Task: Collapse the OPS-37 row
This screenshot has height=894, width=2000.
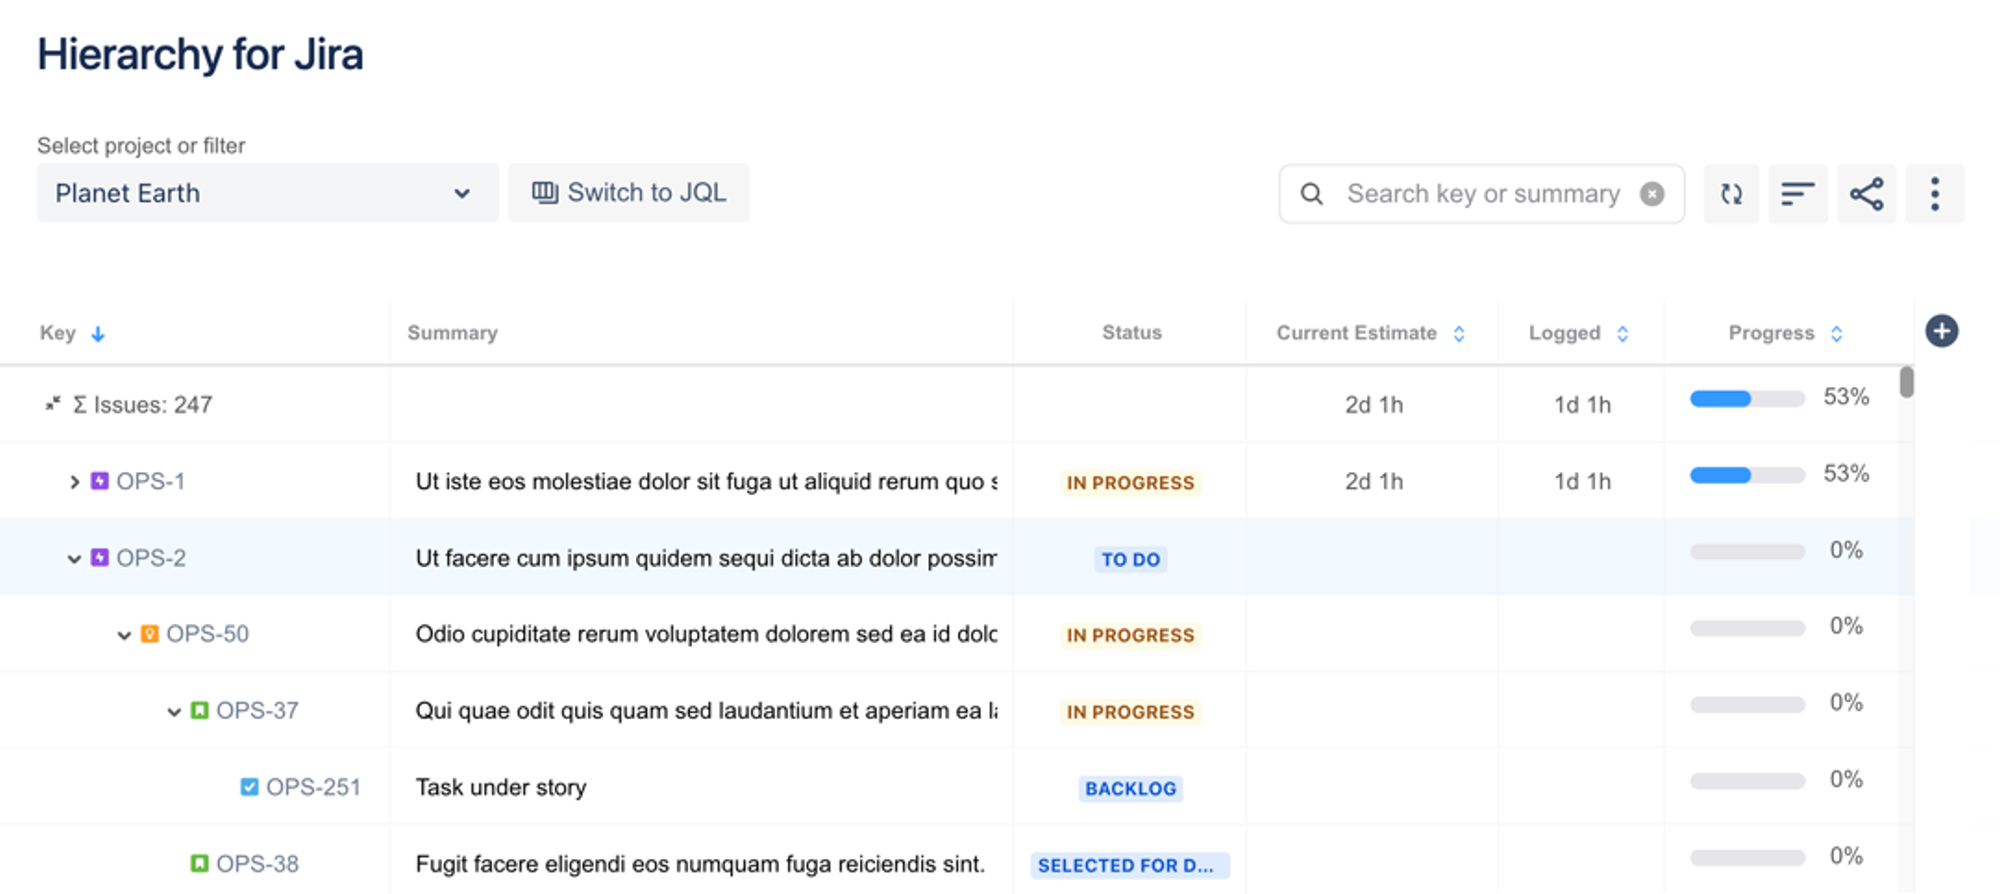Action: click(174, 712)
